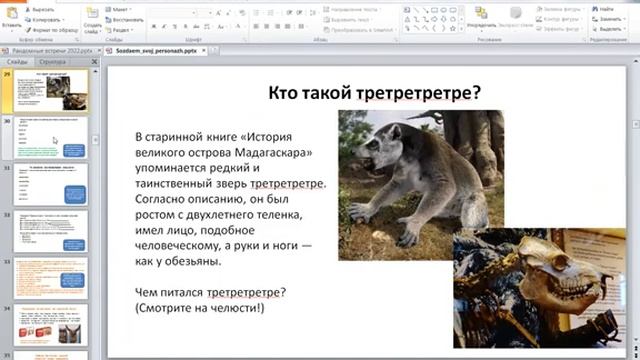The height and width of the screenshot is (360, 640).
Task: Close the Sozdaem_svoj_personazh.pptx tab
Action: coord(204,51)
